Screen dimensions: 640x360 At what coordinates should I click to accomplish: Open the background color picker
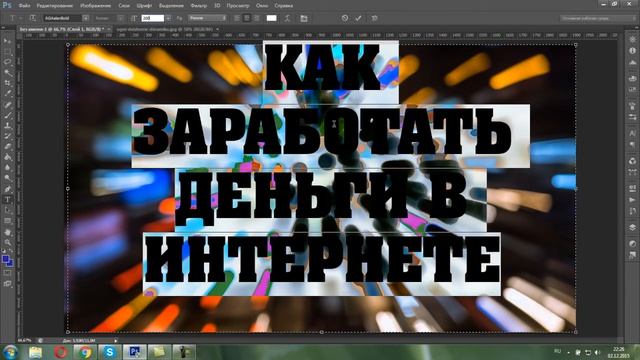[10, 263]
